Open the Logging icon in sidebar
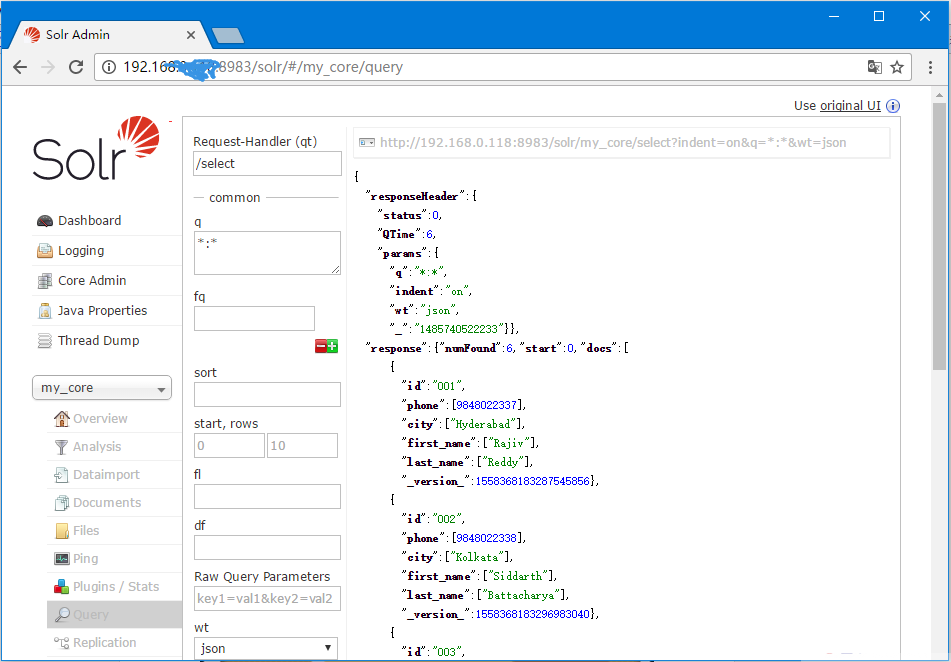Screen dimensions: 951x662 pyautogui.click(x=45, y=251)
